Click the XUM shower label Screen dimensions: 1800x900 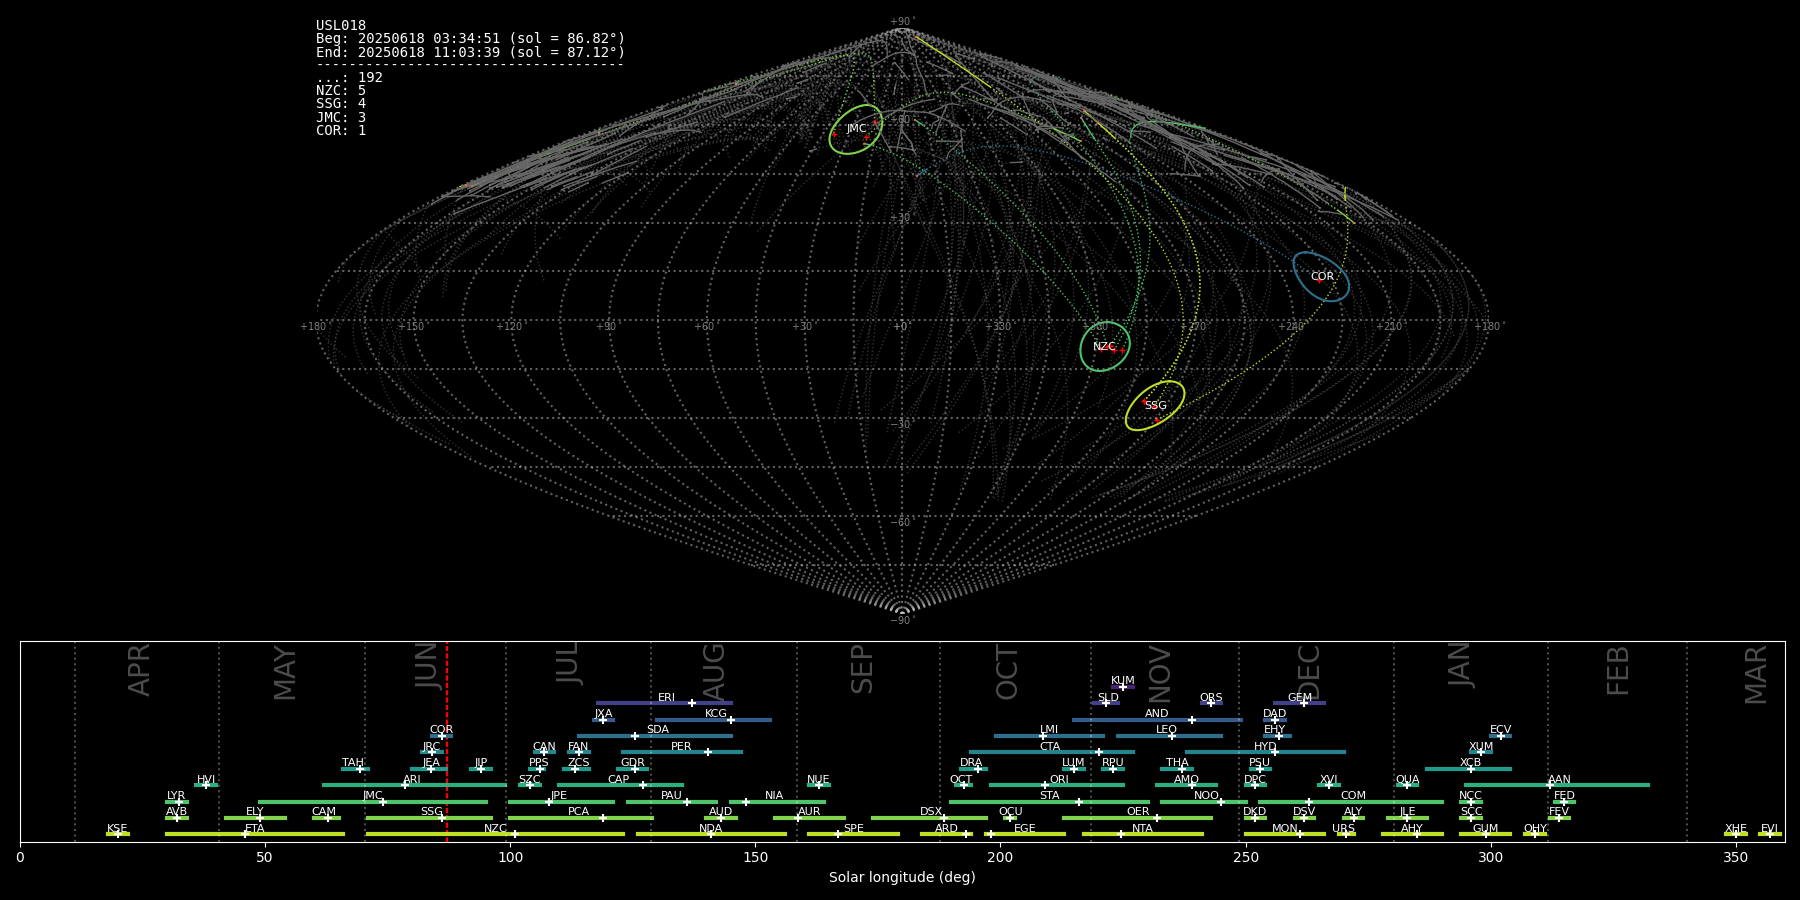(x=1480, y=747)
